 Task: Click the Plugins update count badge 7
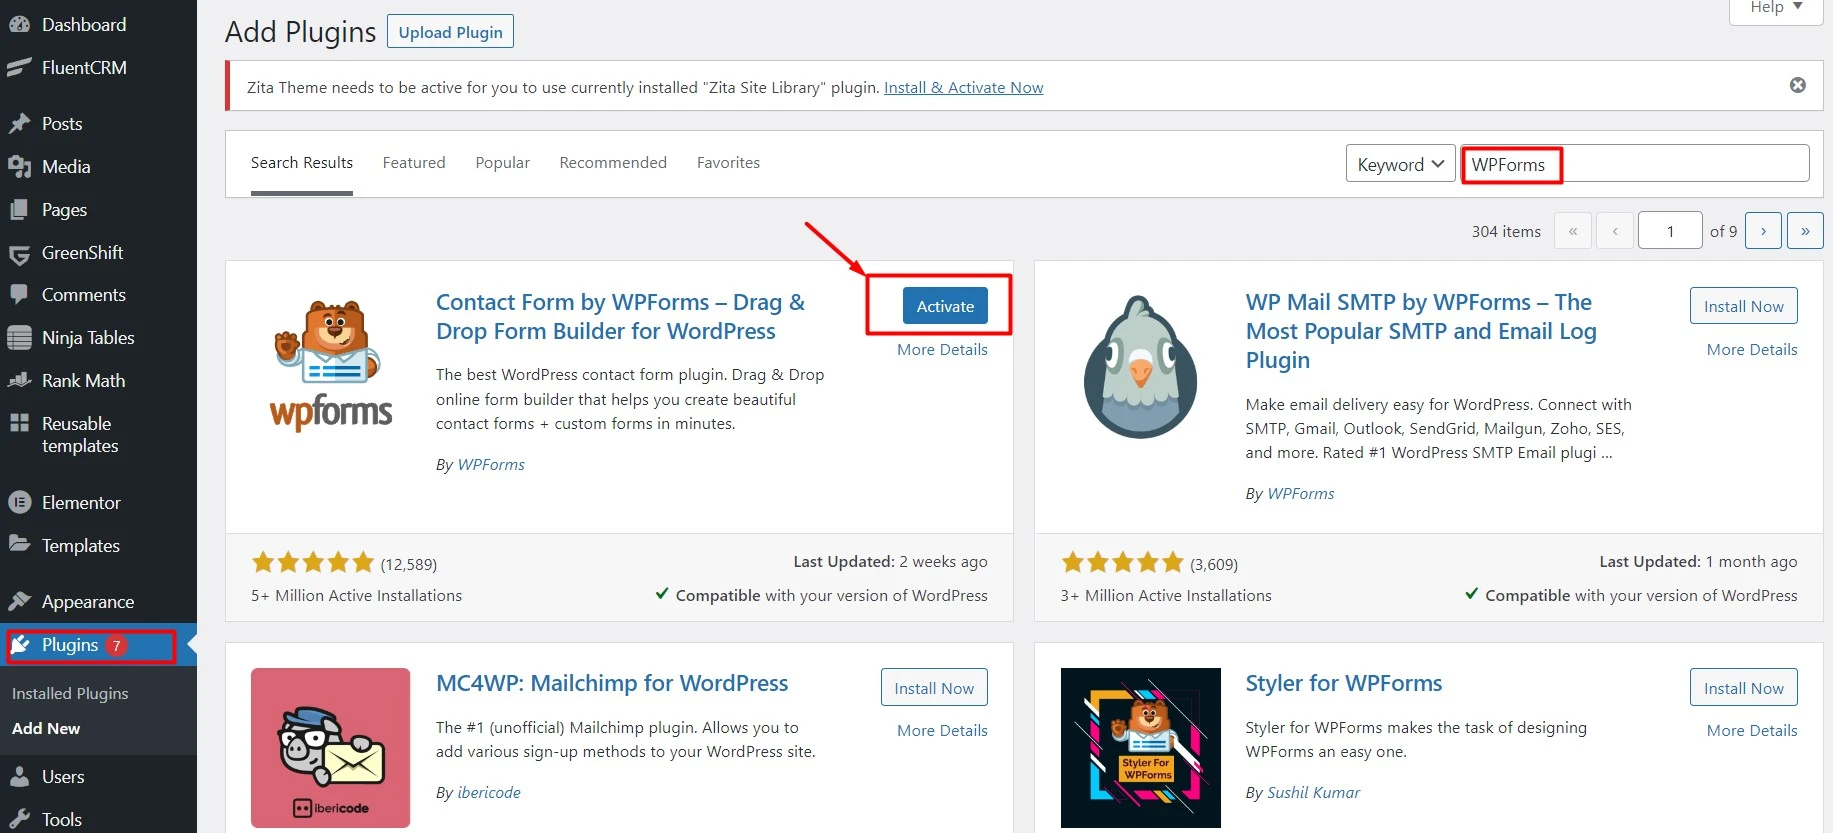pyautogui.click(x=116, y=646)
